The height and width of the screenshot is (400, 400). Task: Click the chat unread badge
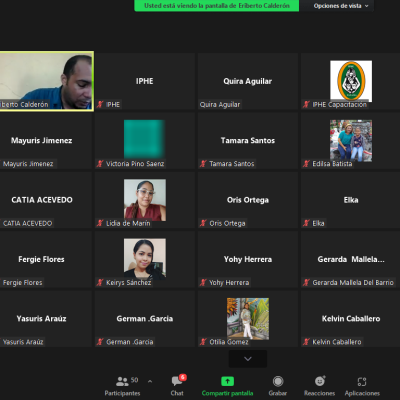coord(183,377)
